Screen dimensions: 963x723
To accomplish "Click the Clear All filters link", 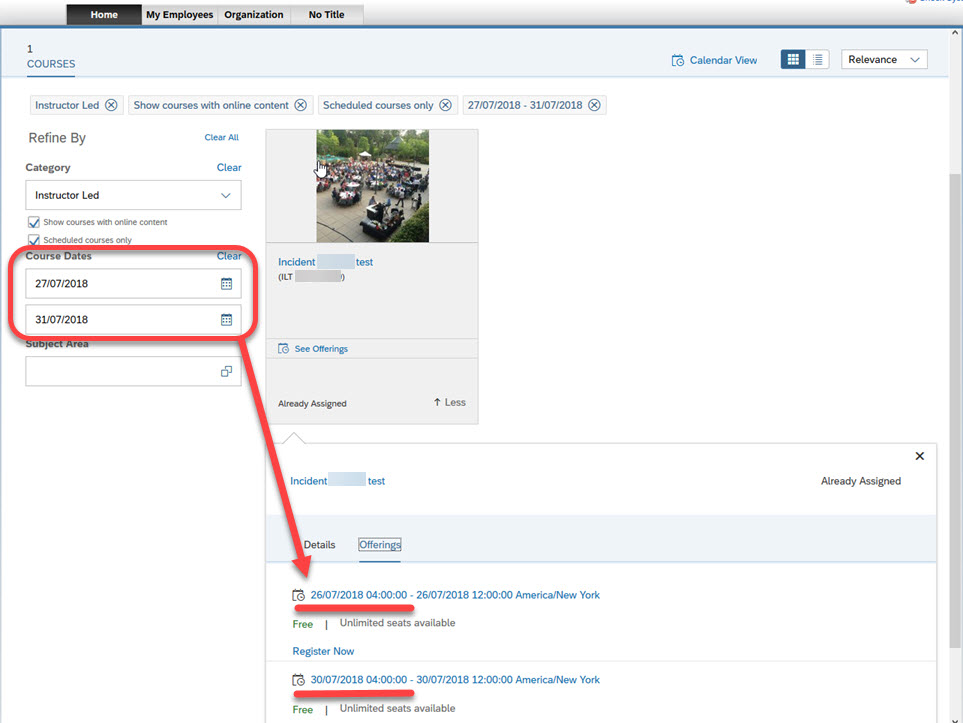I will (222, 138).
